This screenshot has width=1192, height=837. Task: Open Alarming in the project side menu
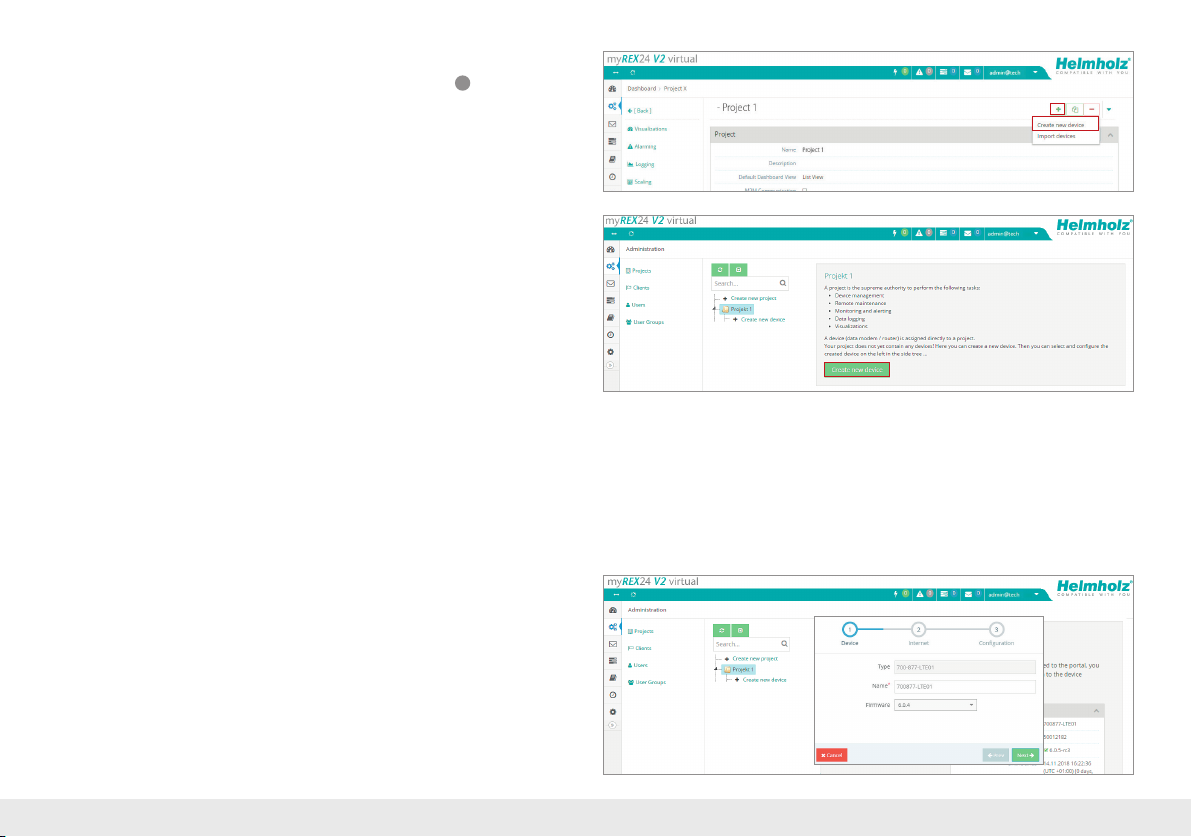pos(642,147)
